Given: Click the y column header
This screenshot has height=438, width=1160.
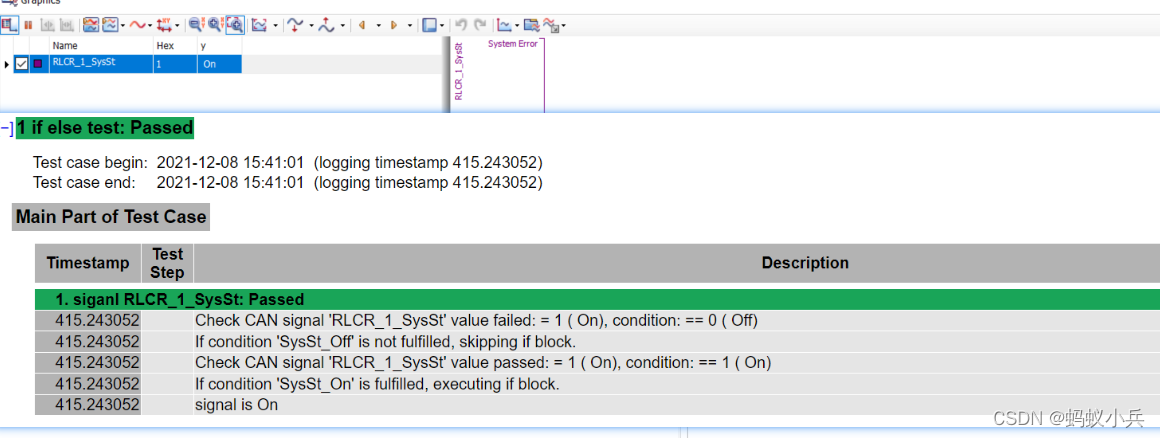Looking at the screenshot, I should tap(219, 45).
